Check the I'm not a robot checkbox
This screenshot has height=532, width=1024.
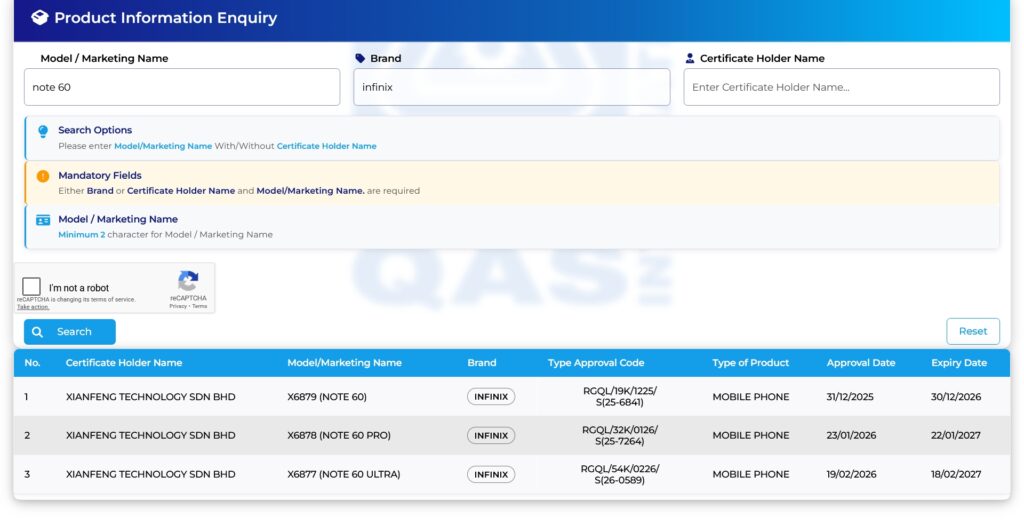[32, 287]
